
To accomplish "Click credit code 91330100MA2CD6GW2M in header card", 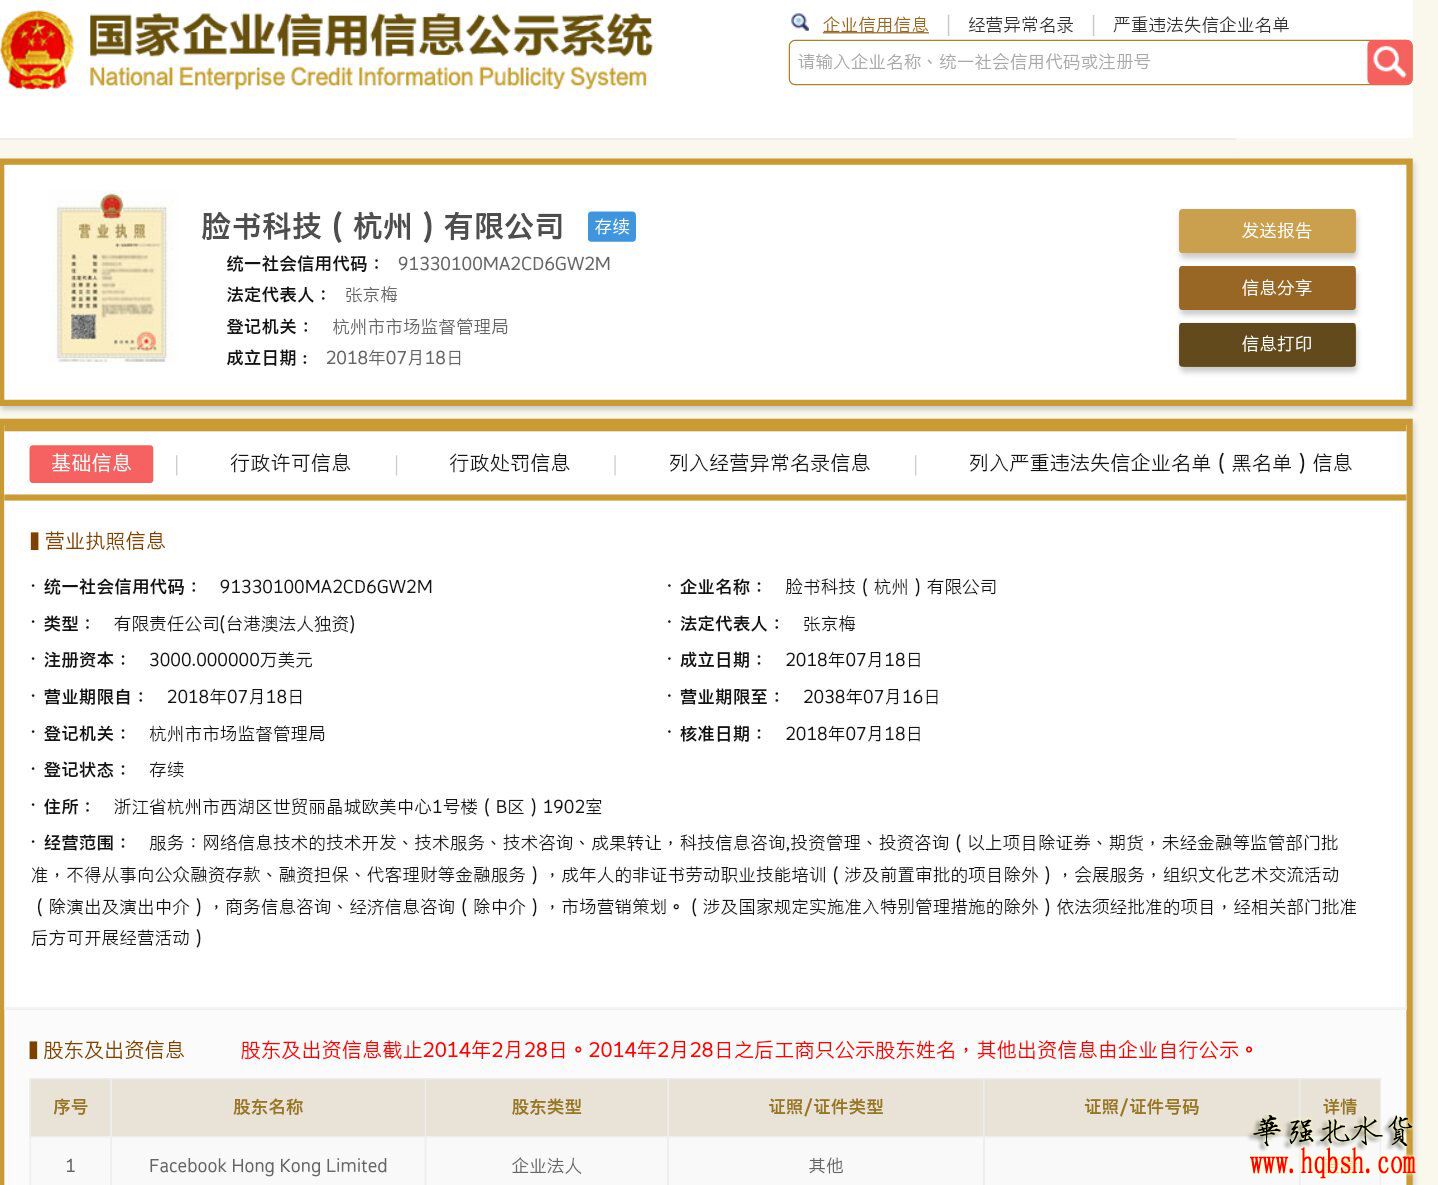I will click(x=504, y=264).
